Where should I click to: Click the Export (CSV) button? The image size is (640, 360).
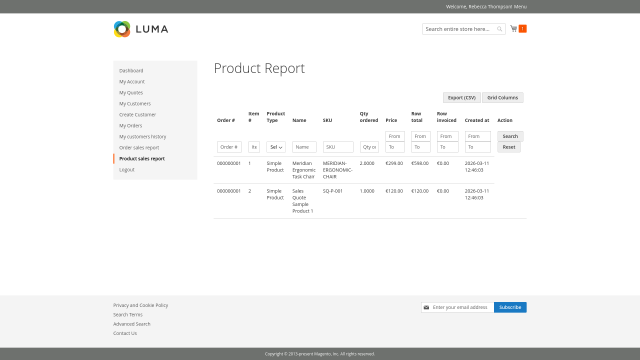[462, 98]
